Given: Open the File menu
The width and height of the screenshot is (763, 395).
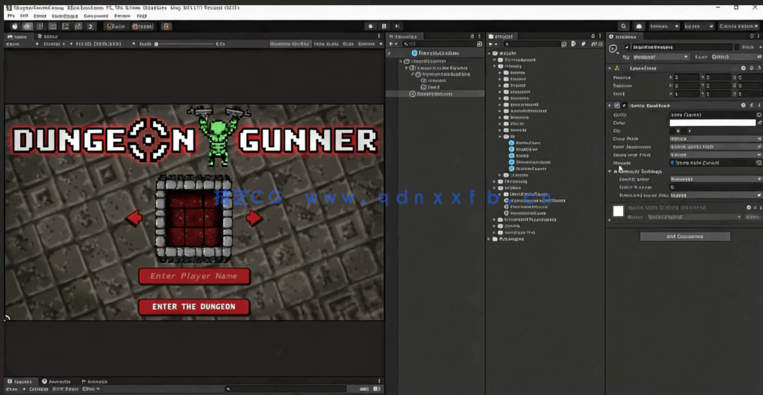Looking at the screenshot, I should [x=11, y=16].
